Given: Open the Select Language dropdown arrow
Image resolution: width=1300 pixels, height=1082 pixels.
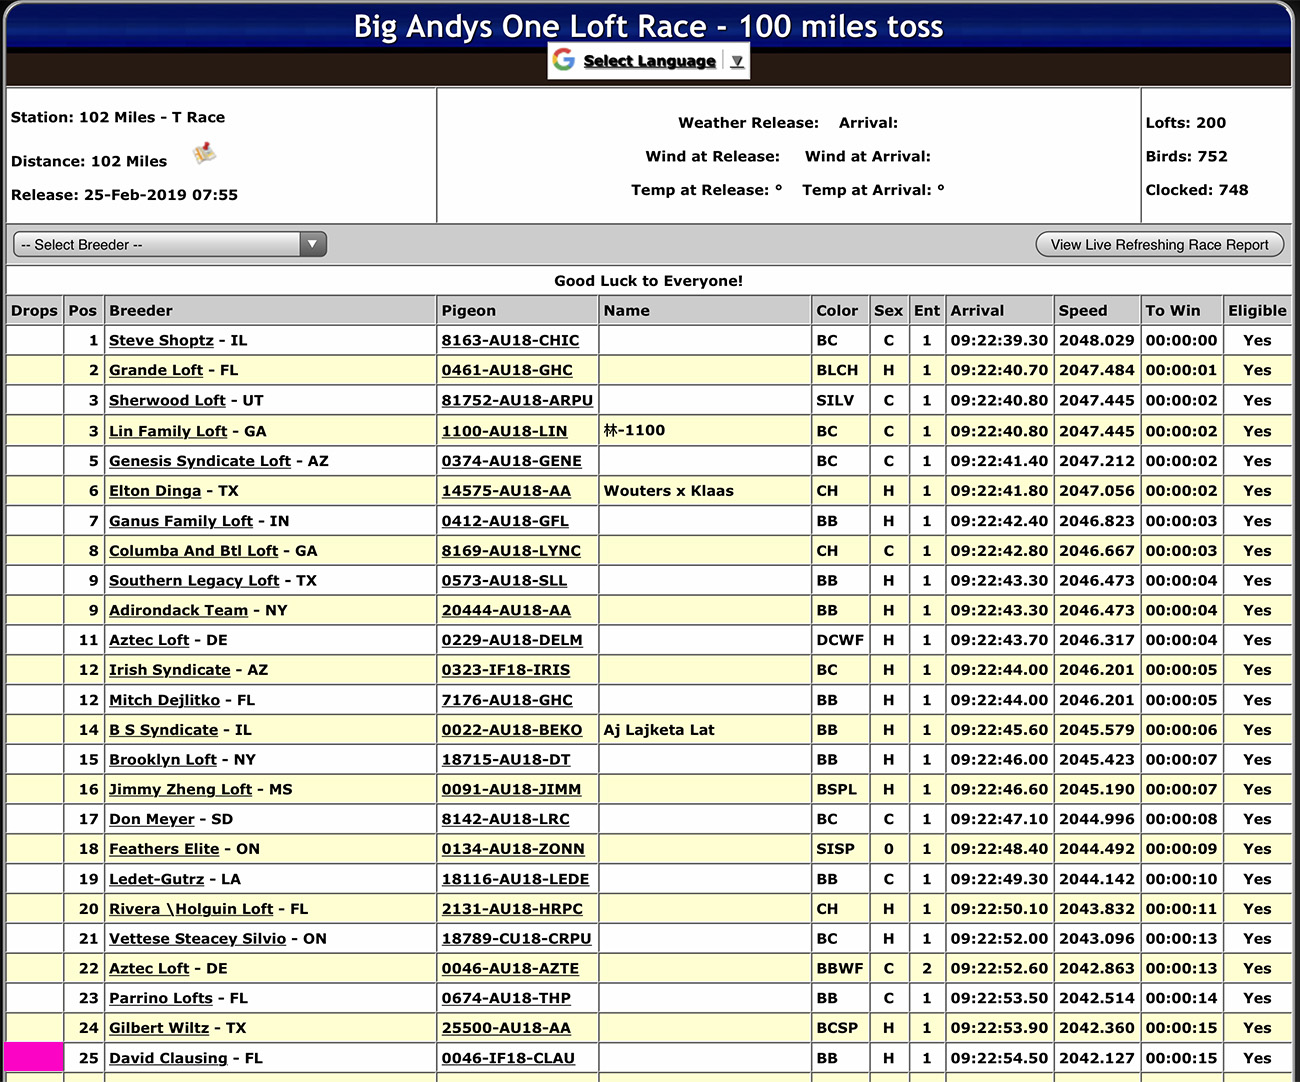Looking at the screenshot, I should click(737, 61).
